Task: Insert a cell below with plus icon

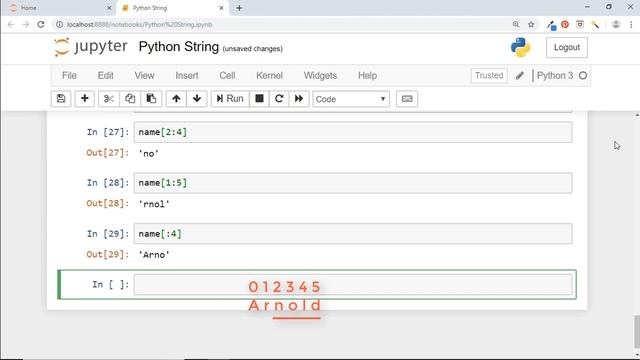Action: click(x=84, y=99)
